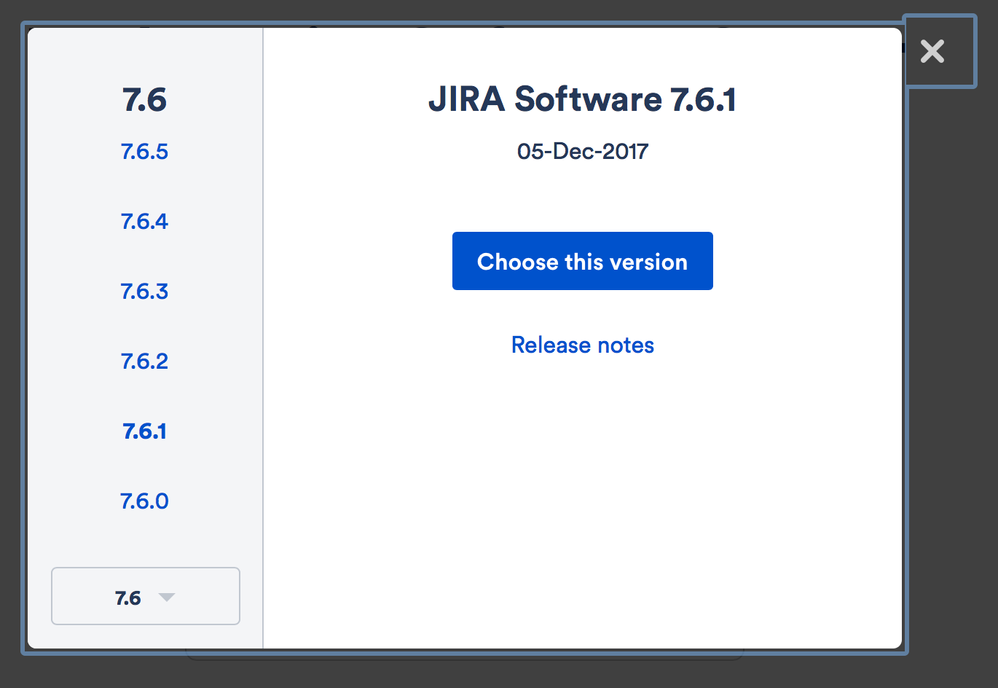Select version 7.6.5 in the list
998x688 pixels.
point(144,151)
